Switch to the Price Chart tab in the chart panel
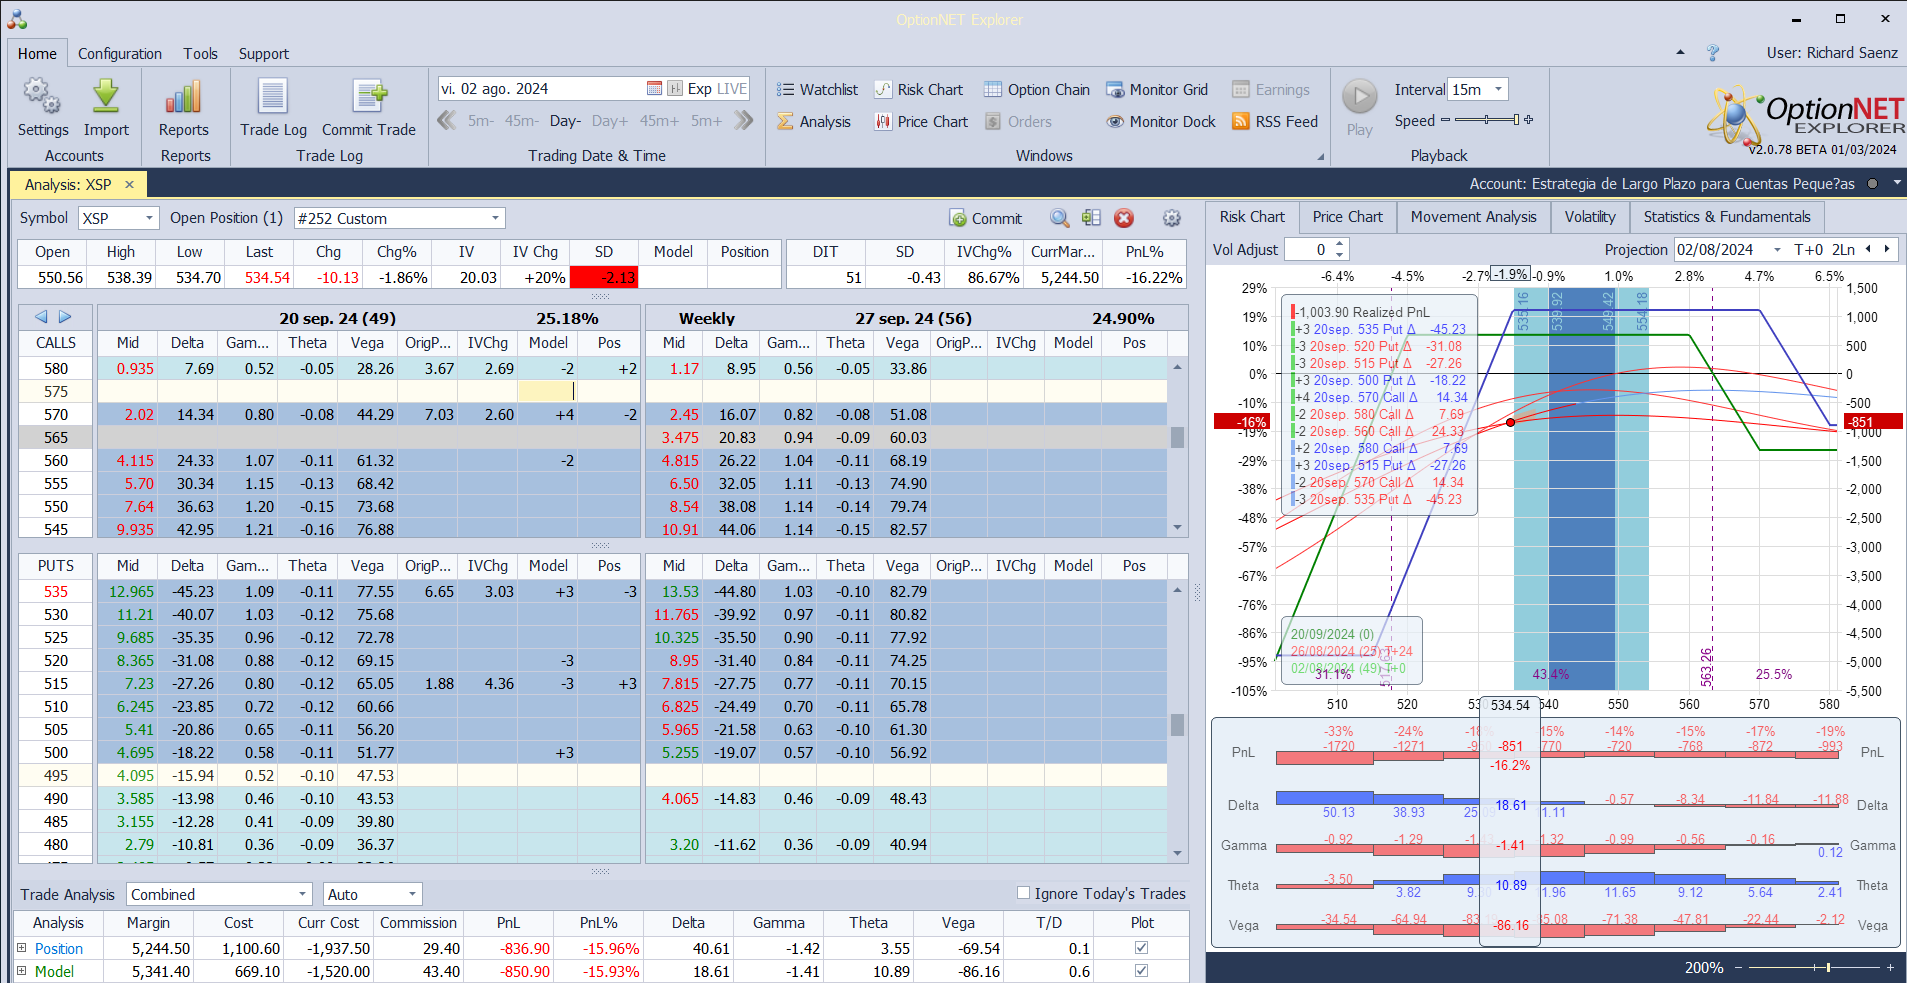 click(1347, 217)
